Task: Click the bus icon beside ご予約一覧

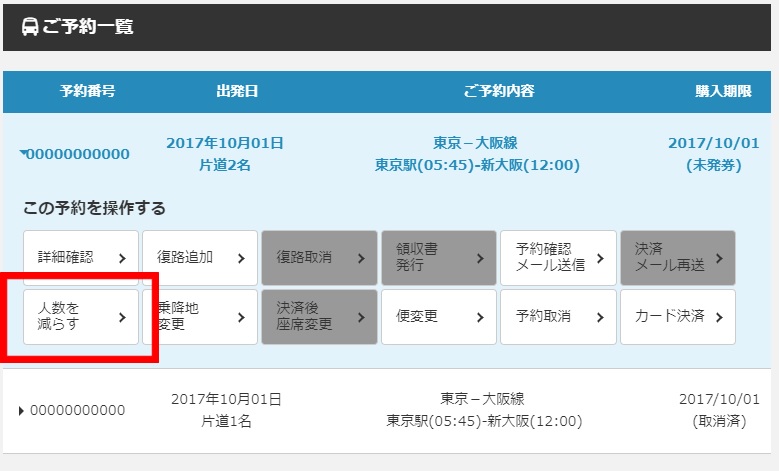Action: [x=30, y=27]
